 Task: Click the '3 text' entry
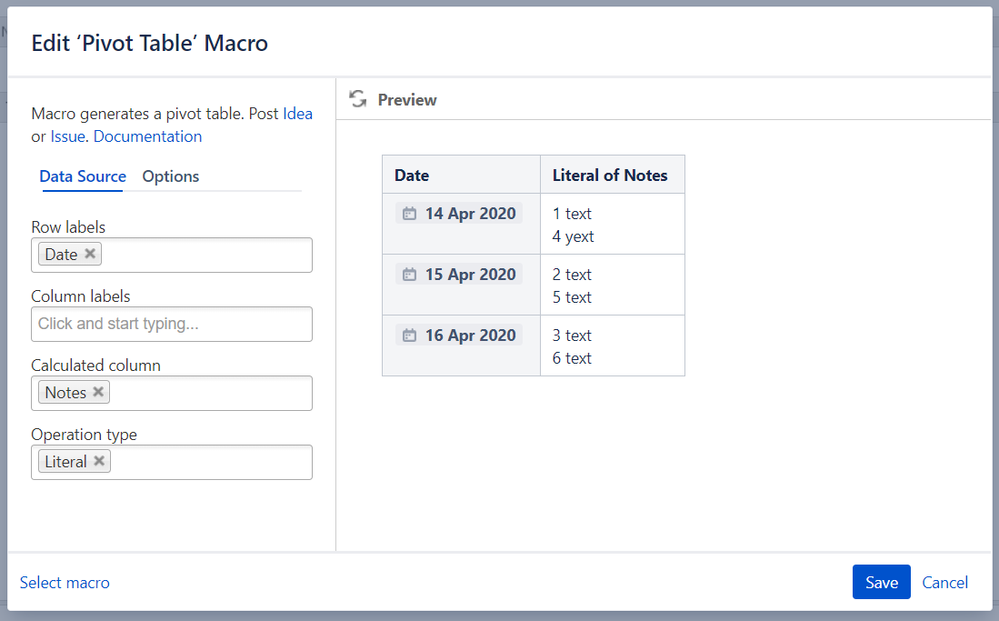pos(571,335)
